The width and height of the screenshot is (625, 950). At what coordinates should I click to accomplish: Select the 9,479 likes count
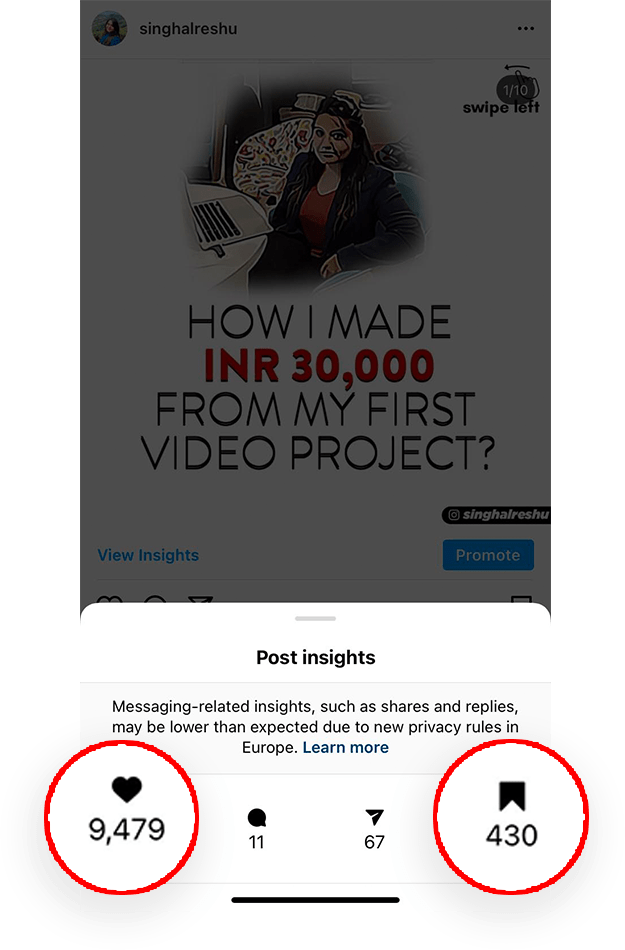127,829
